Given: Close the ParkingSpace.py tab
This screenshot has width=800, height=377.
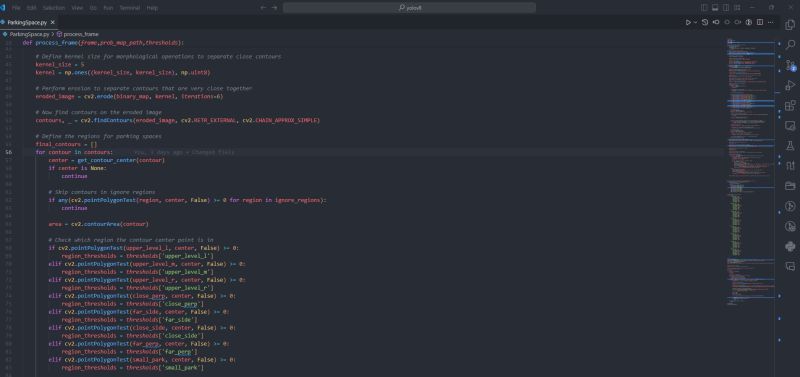Looking at the screenshot, I should (53, 22).
